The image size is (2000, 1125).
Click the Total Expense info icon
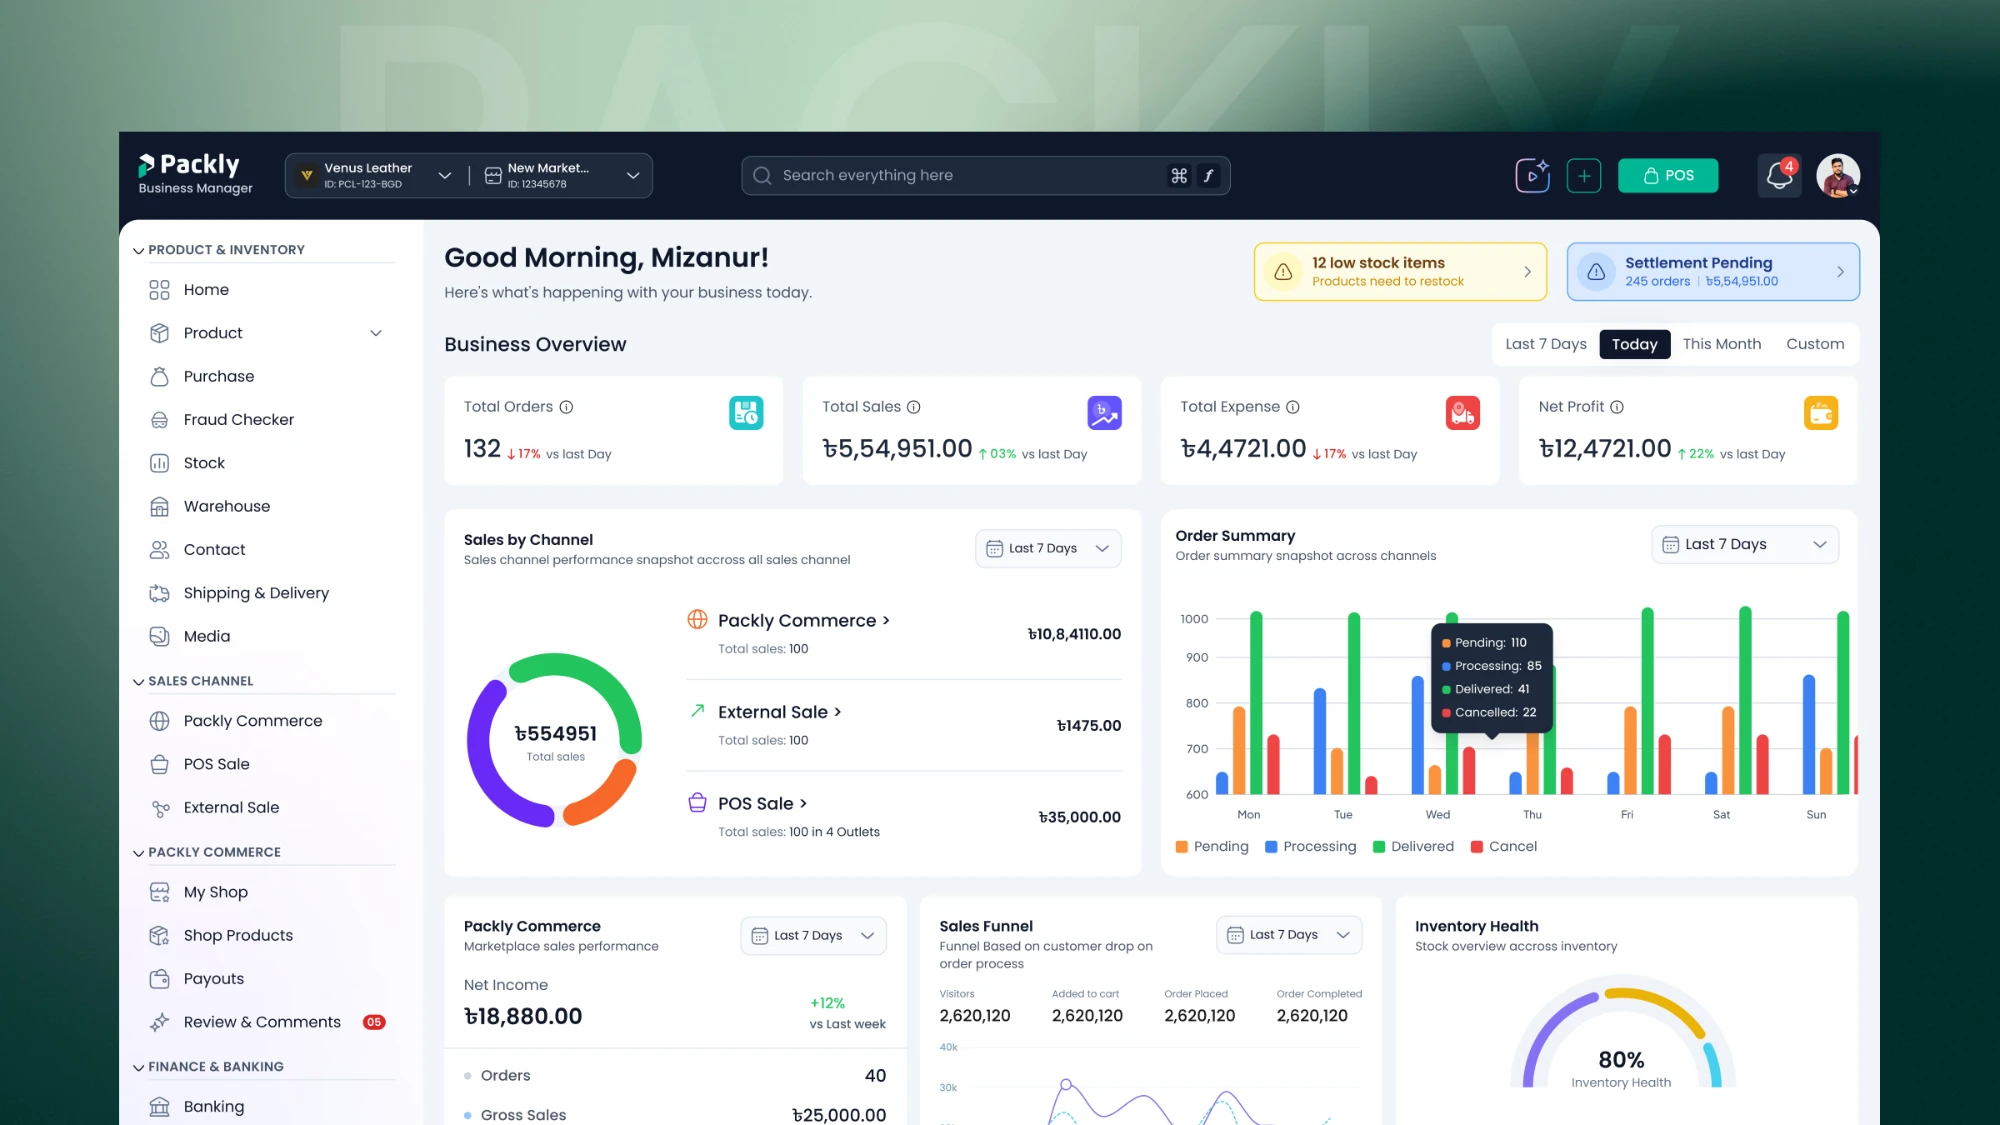(x=1292, y=407)
